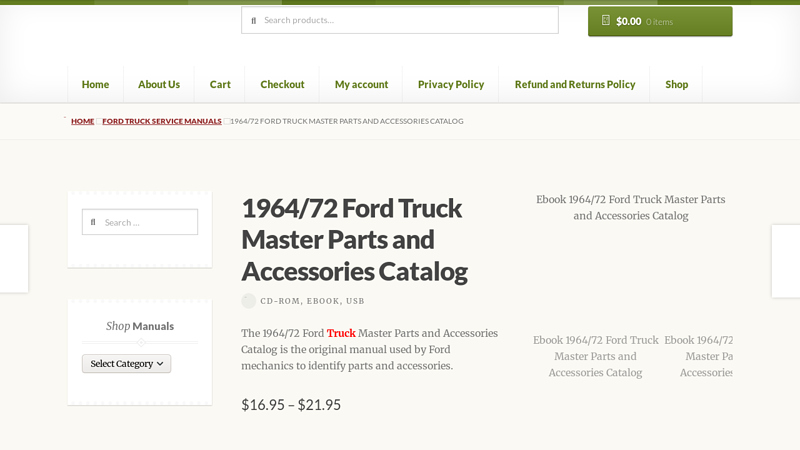Focus the sidebar Search field
The width and height of the screenshot is (800, 450).
(x=140, y=222)
